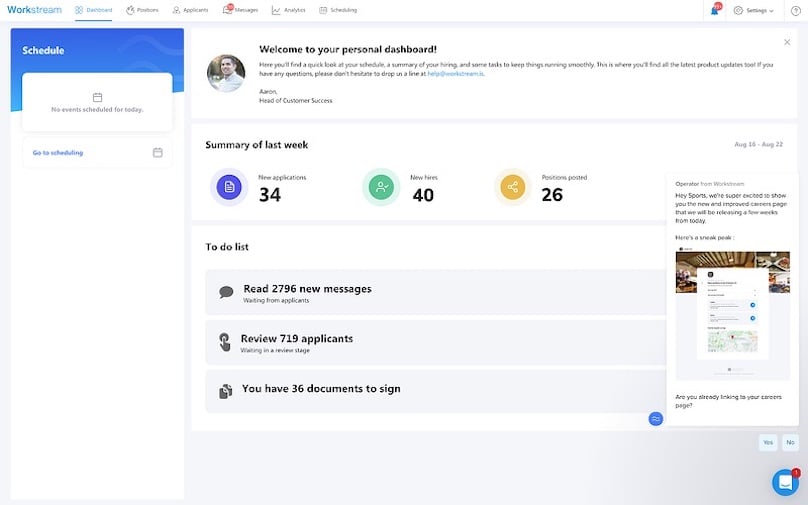Go to the Messages tab

tap(241, 10)
